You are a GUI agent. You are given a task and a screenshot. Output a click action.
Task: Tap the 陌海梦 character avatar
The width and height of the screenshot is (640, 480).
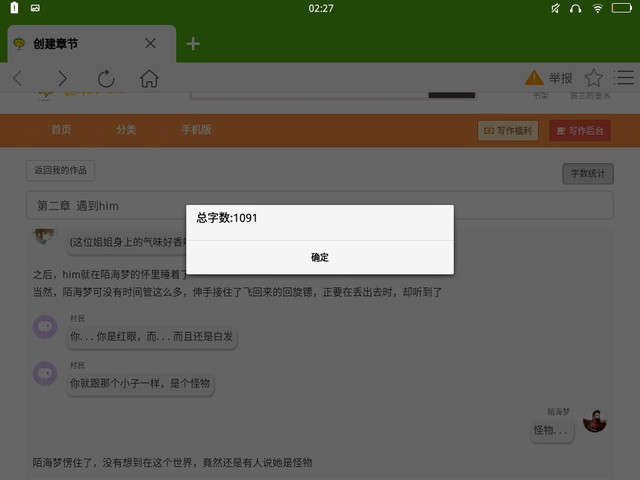click(595, 422)
